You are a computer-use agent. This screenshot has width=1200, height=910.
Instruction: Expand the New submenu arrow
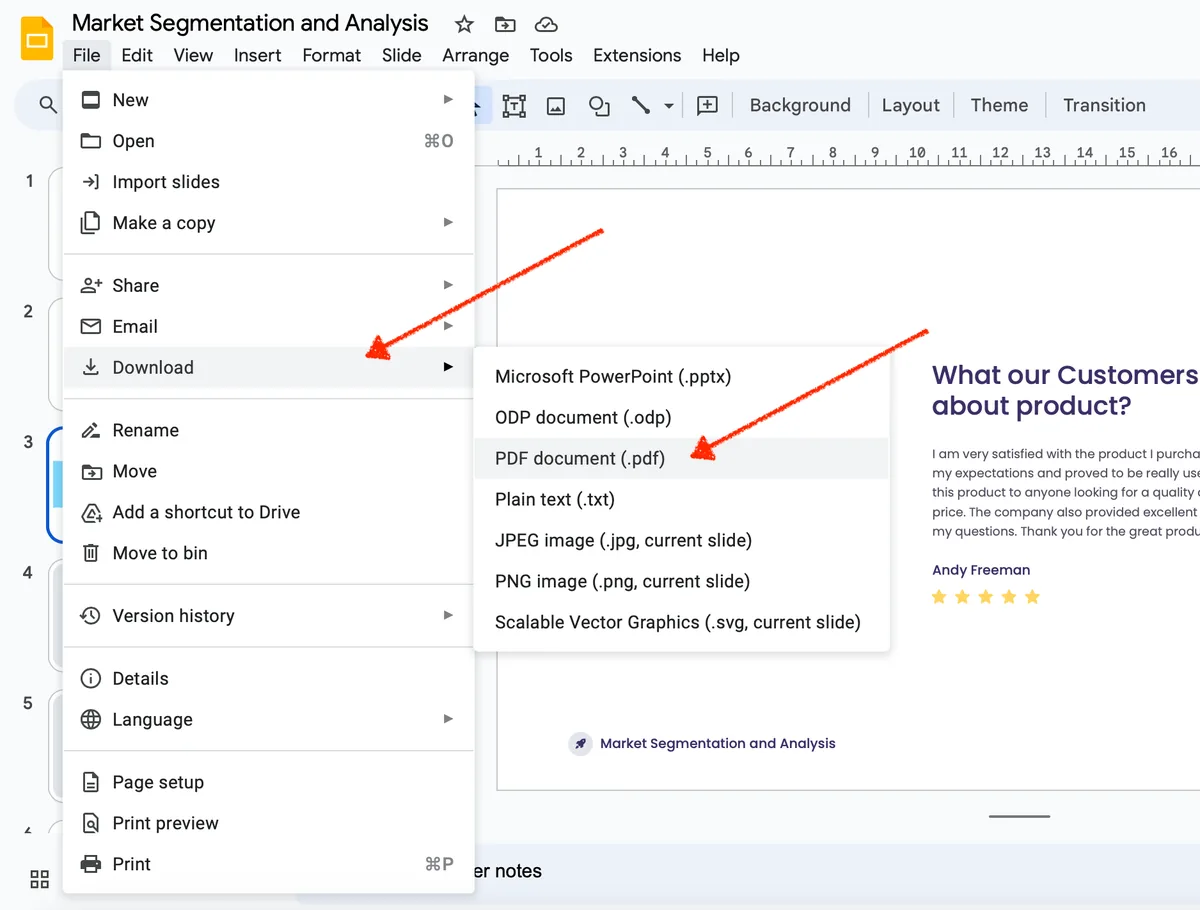click(448, 99)
